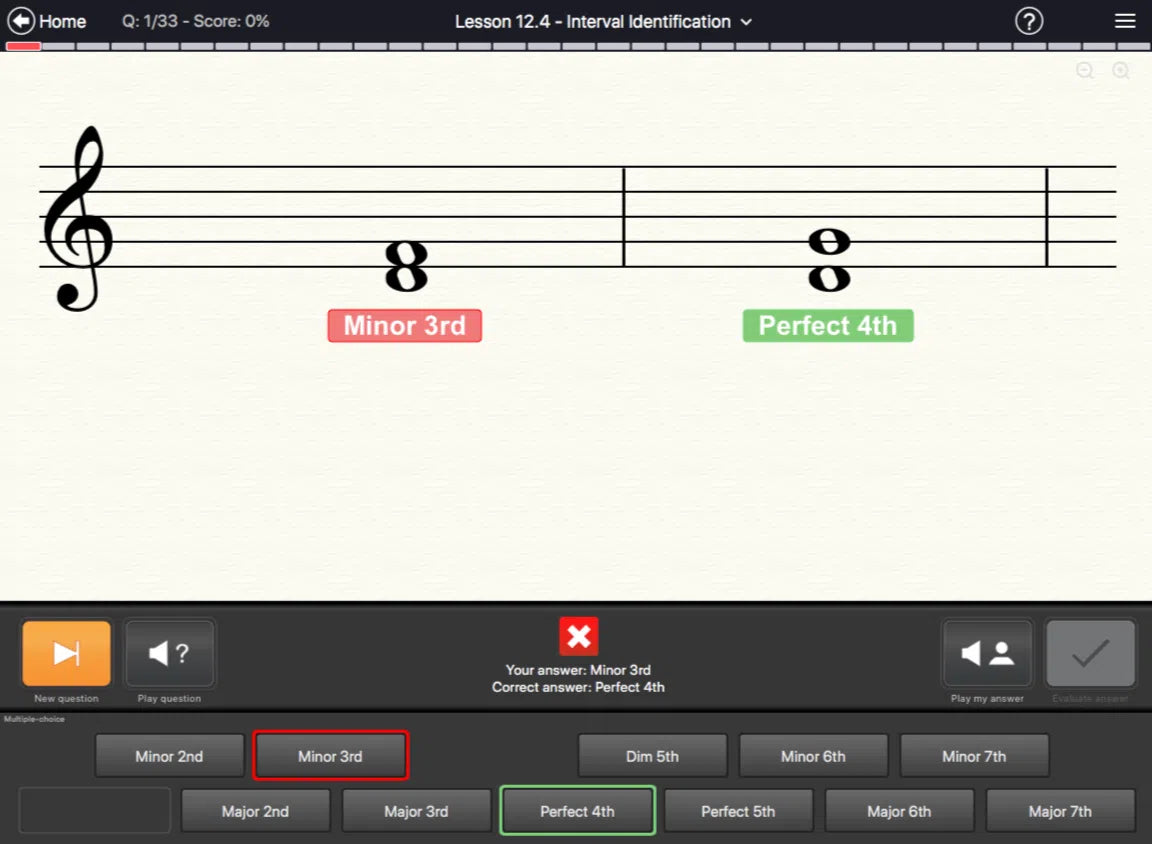Click the Evaluate answer checkmark icon
Viewport: 1152px width, 844px height.
1090,652
